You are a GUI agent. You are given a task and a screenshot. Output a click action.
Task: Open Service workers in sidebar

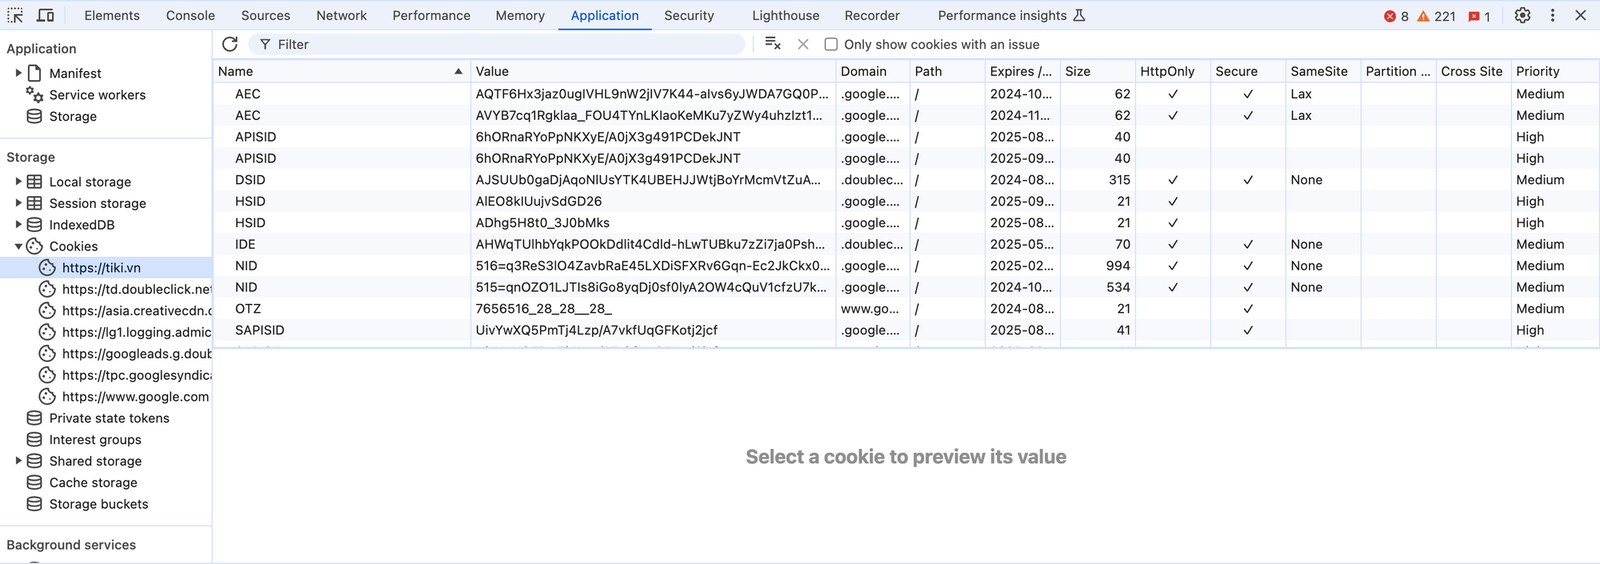97,95
